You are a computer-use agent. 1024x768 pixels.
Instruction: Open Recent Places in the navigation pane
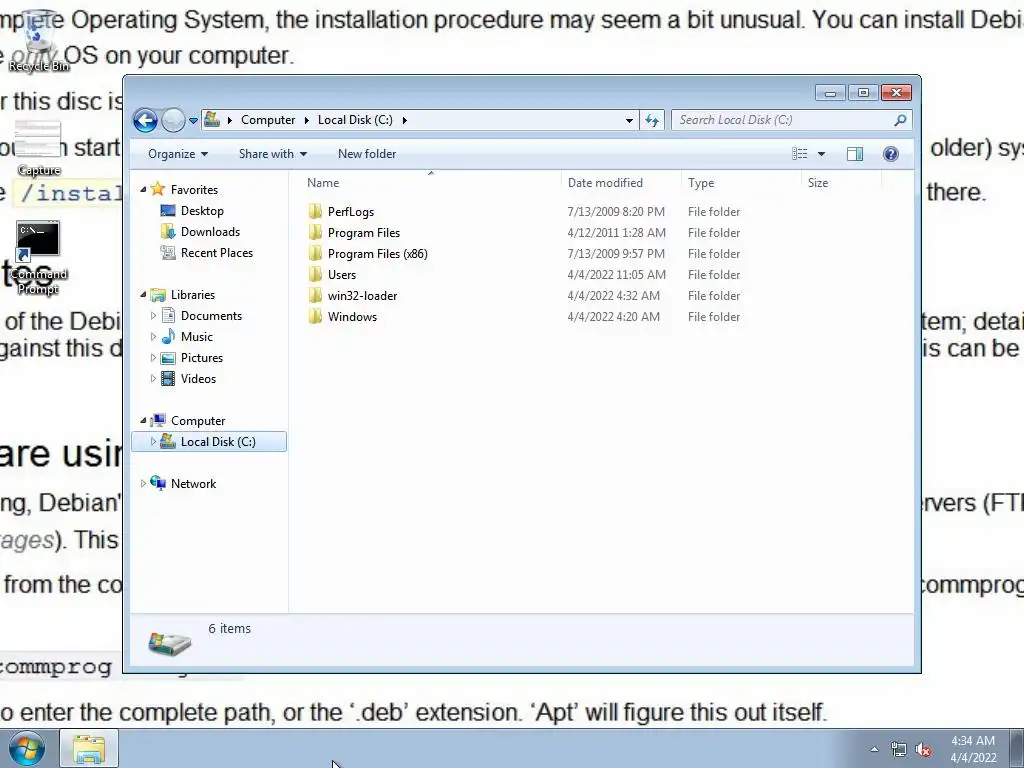(x=217, y=253)
